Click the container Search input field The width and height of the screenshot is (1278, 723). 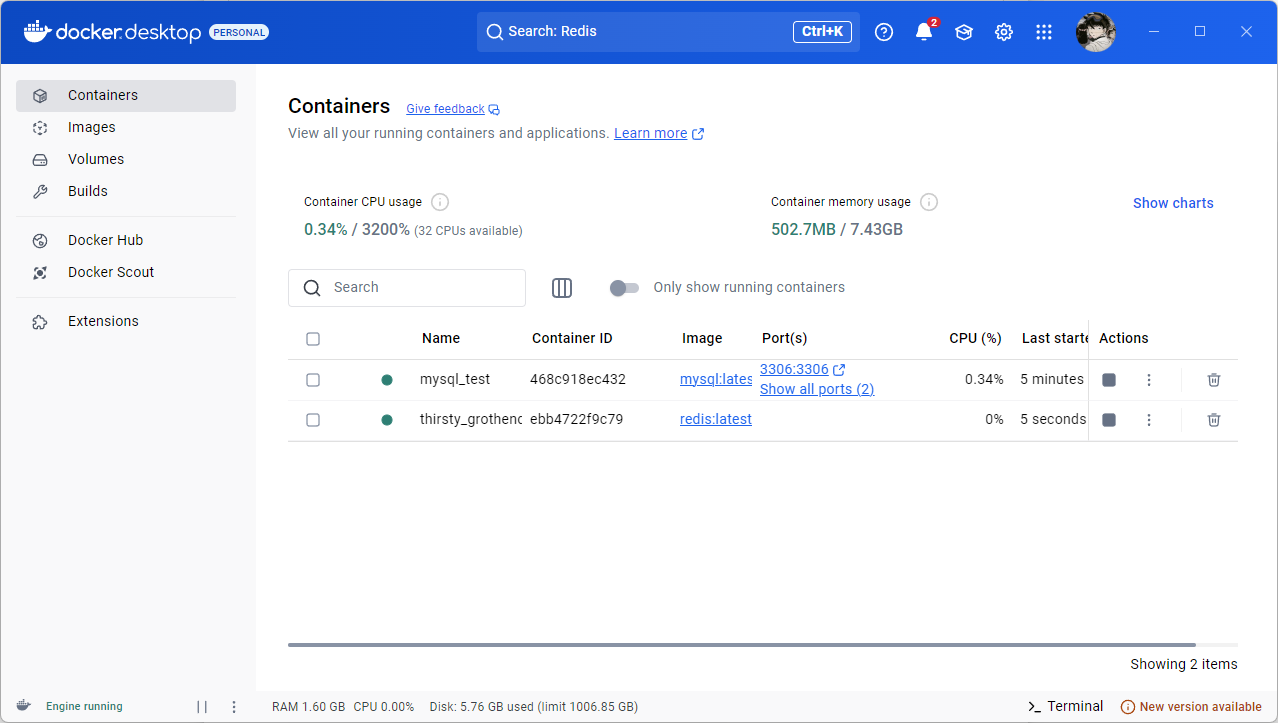[x=420, y=288]
